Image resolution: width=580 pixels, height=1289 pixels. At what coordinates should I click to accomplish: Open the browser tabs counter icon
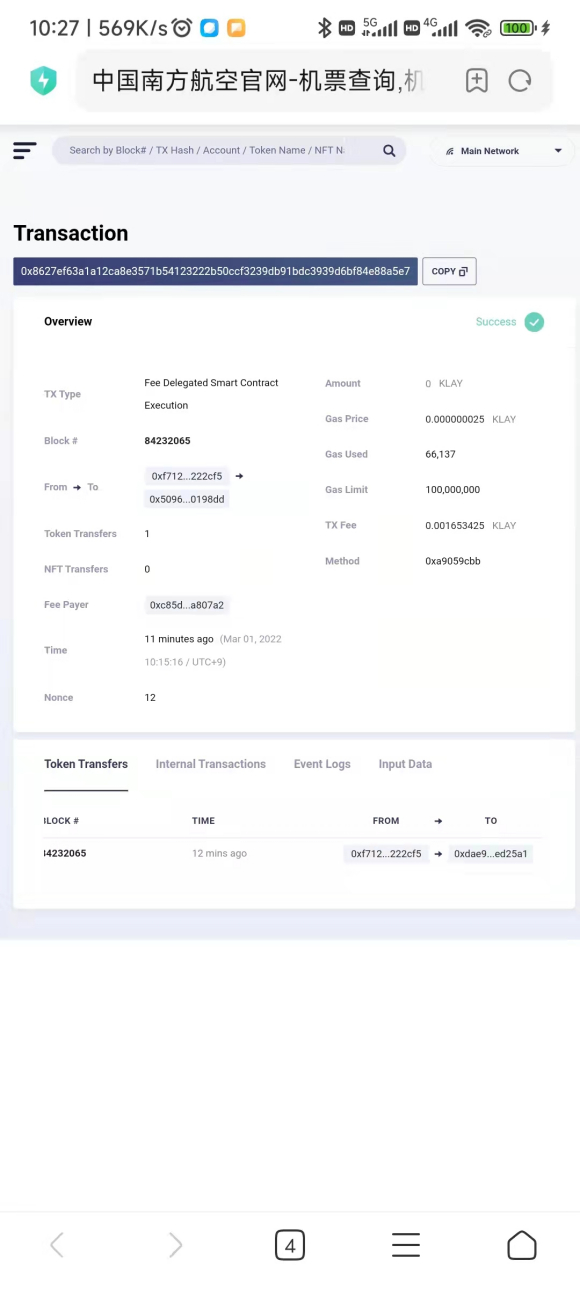(290, 1245)
